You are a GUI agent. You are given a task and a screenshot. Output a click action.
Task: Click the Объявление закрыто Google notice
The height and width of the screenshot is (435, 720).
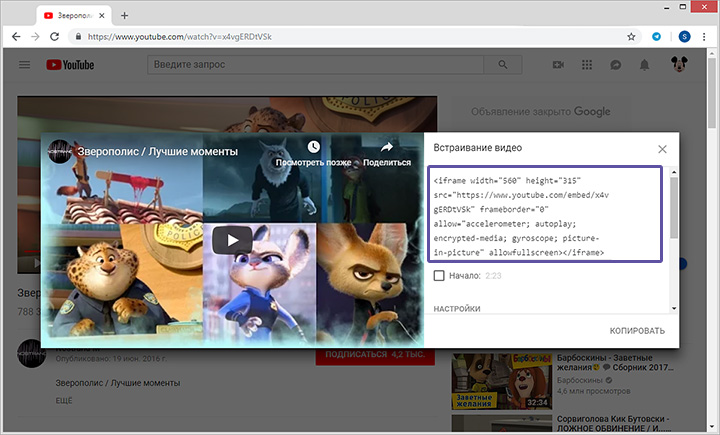[x=540, y=112]
